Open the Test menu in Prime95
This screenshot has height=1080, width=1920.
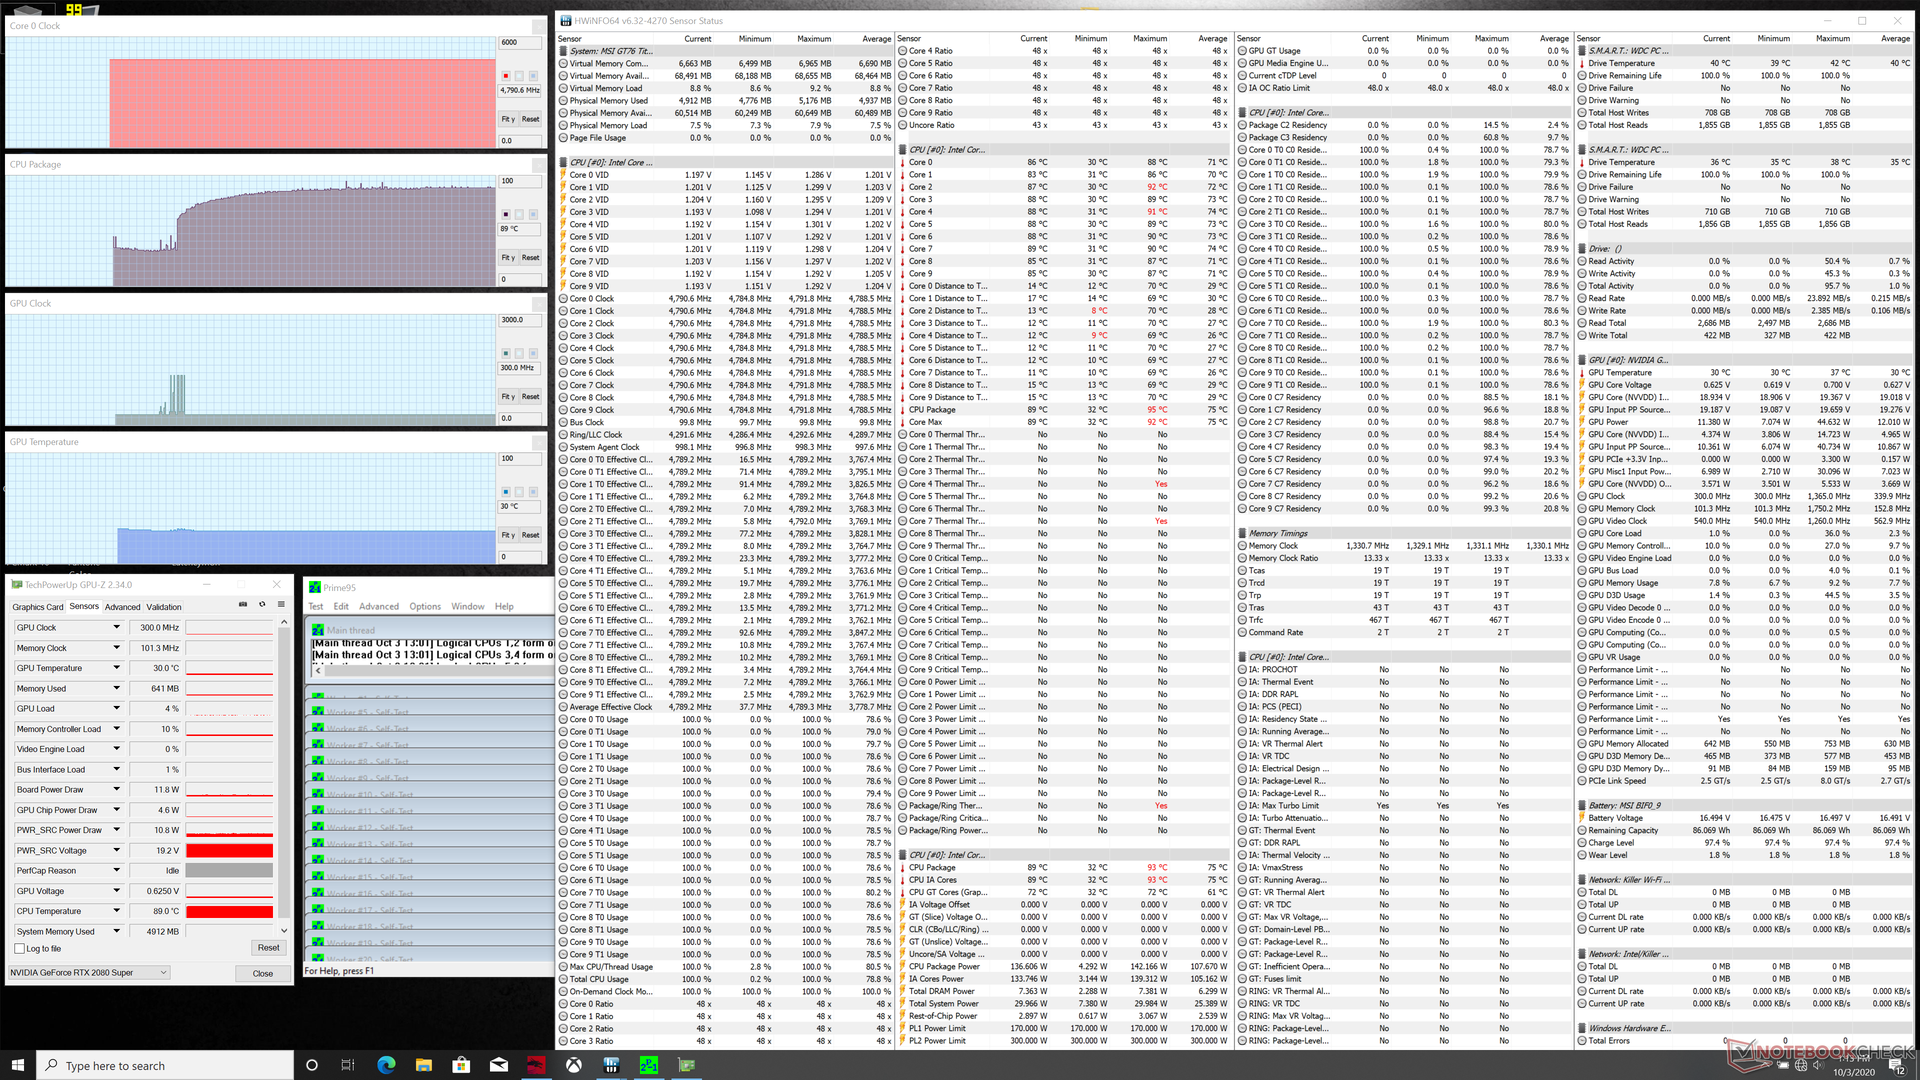point(316,607)
